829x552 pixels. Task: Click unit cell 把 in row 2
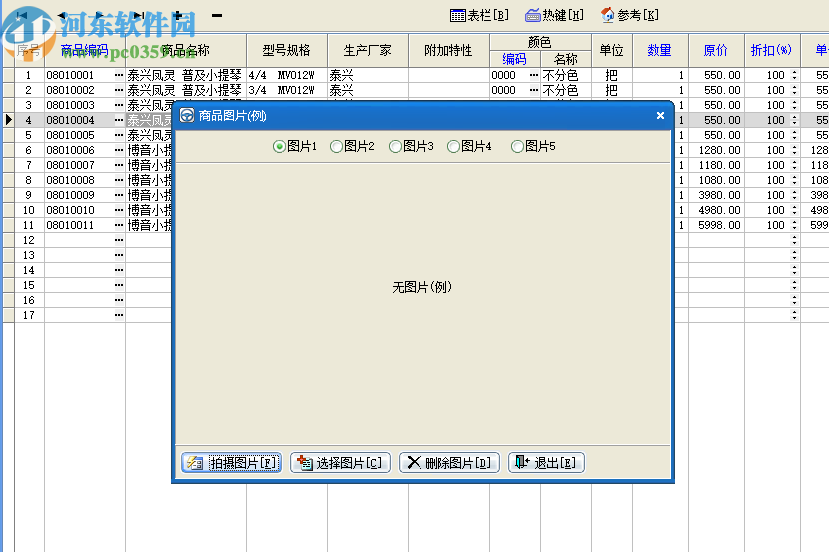point(612,90)
